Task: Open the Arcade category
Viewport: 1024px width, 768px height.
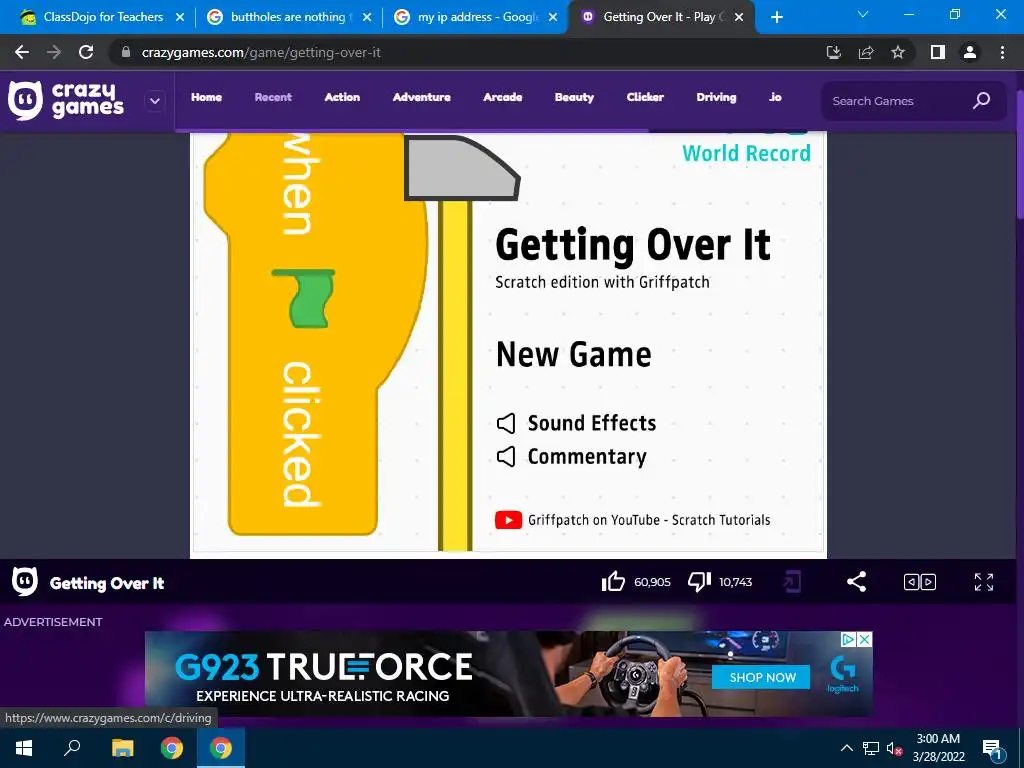Action: click(x=502, y=97)
